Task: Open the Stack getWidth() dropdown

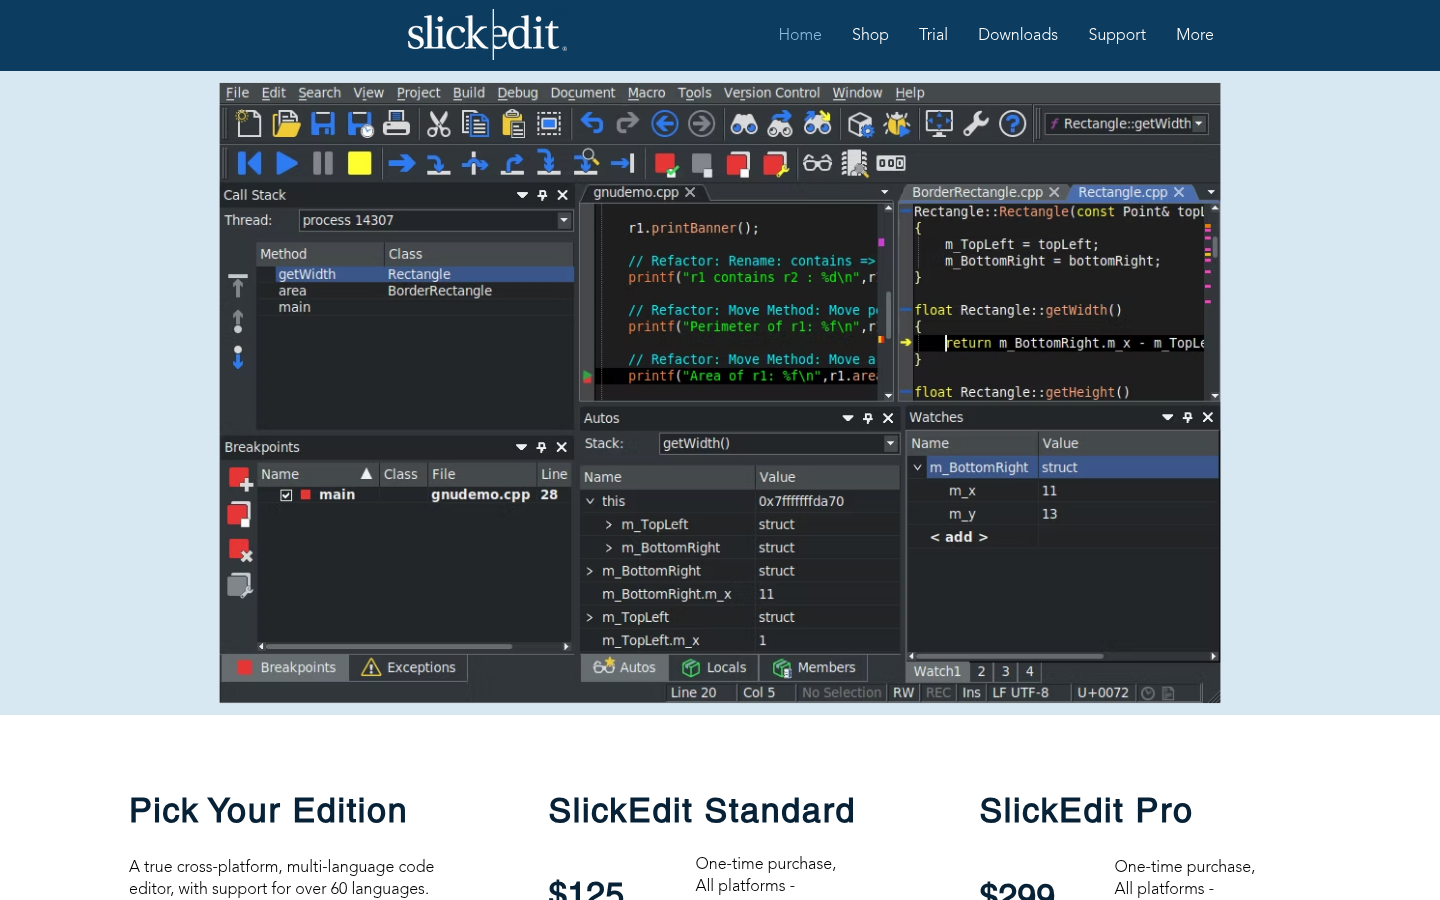Action: [890, 443]
